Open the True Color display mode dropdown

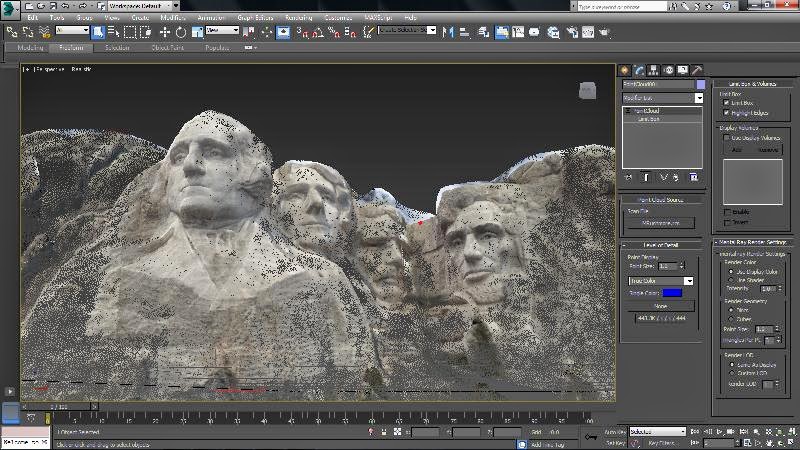click(661, 281)
